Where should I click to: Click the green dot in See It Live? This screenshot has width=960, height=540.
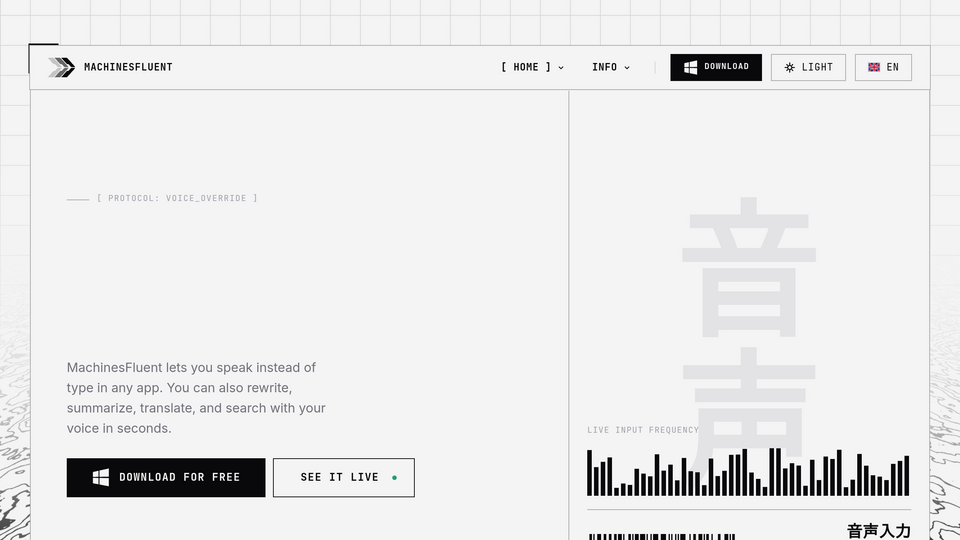(x=394, y=478)
